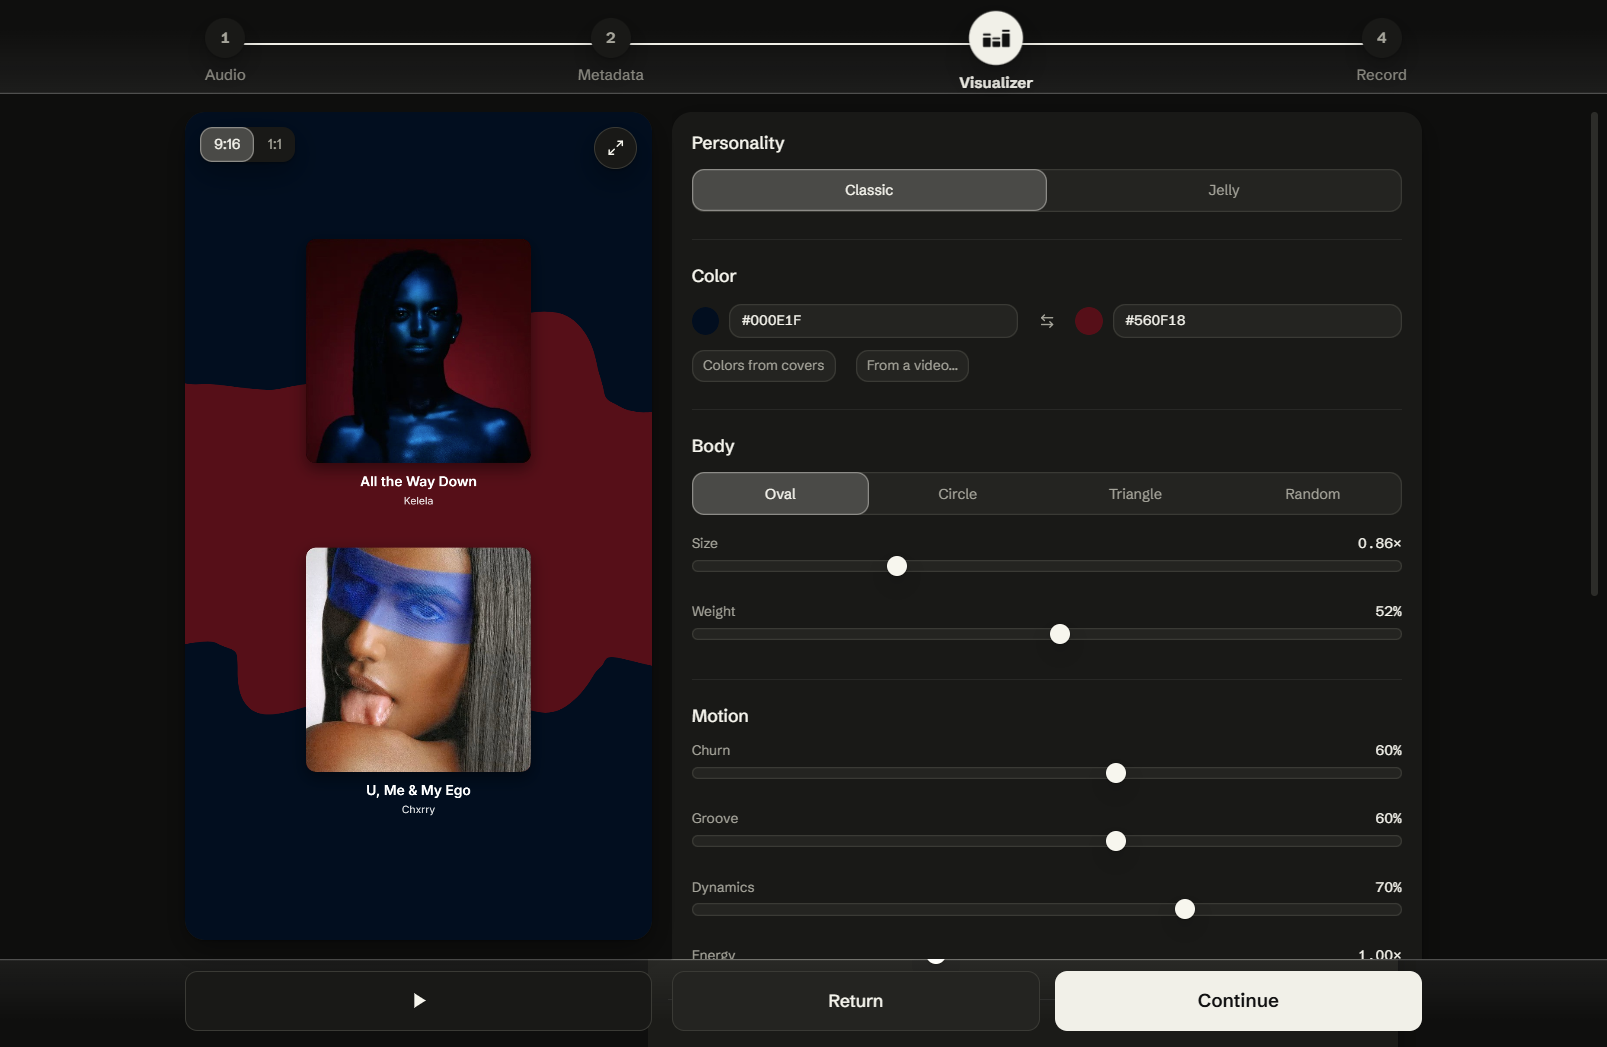The height and width of the screenshot is (1047, 1607).
Task: Open dark blue color swatch
Action: [x=706, y=321]
